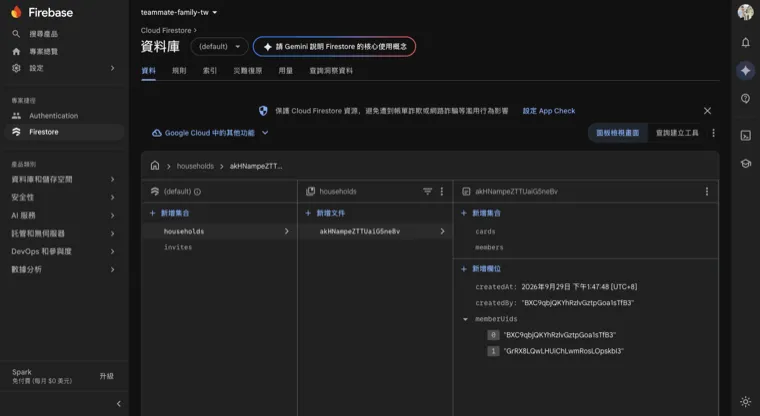Click 新增集合 in document panel

pos(481,213)
